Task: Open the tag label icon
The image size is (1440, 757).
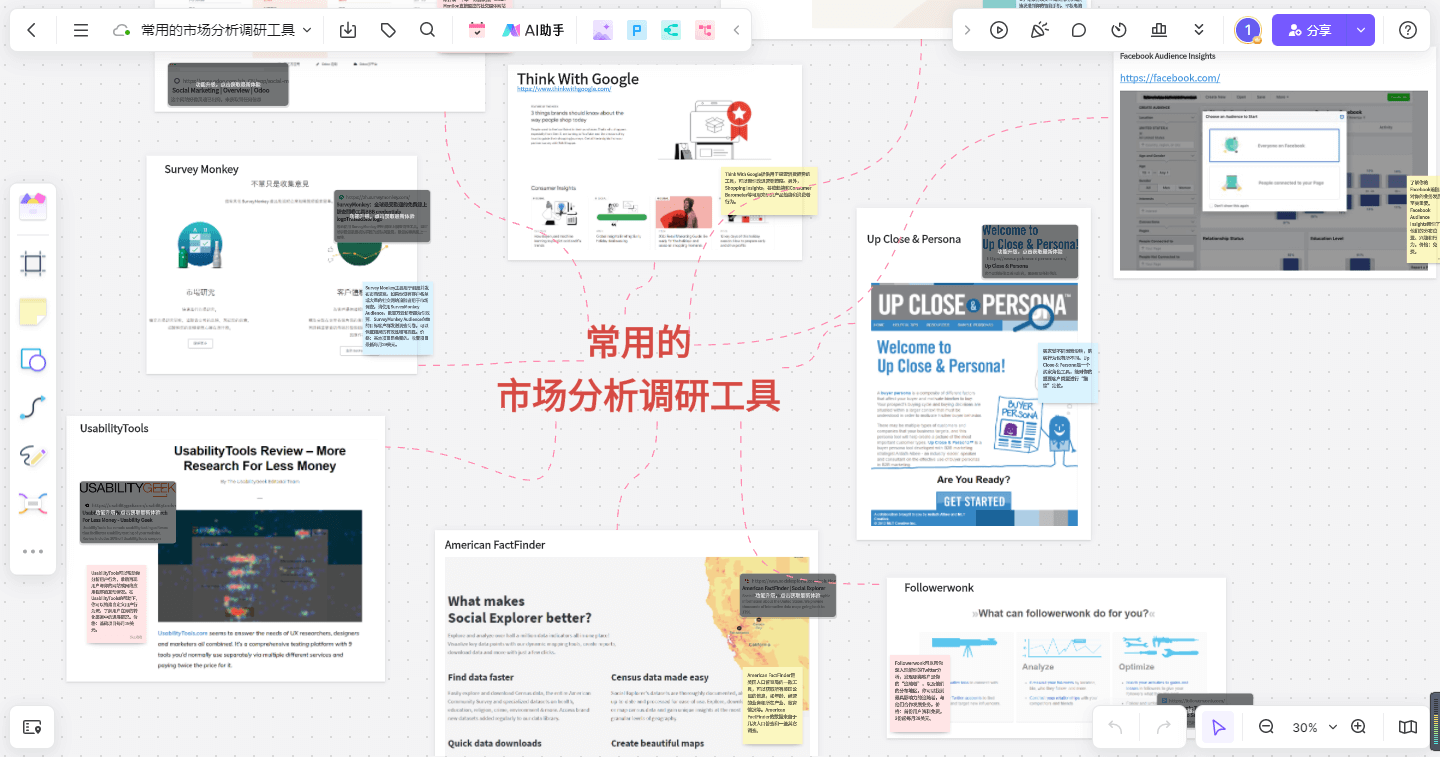Action: click(388, 30)
